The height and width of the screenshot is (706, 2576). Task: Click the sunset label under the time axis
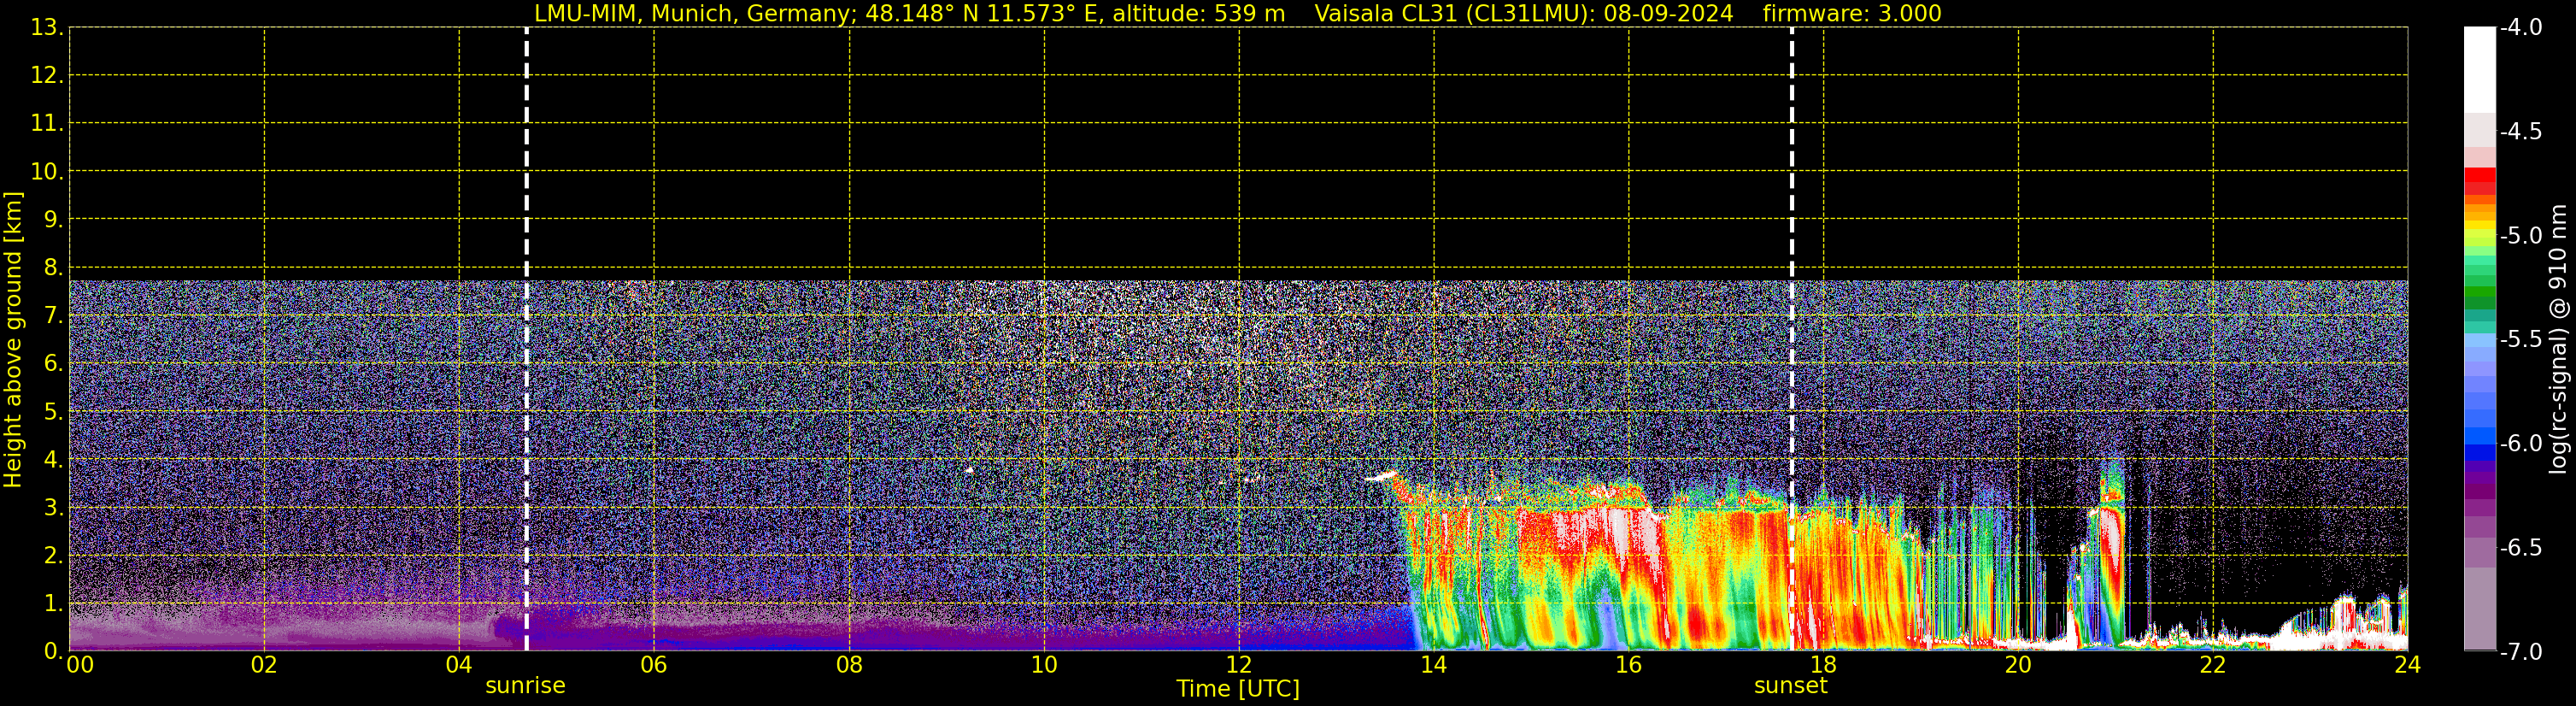[x=1790, y=686]
